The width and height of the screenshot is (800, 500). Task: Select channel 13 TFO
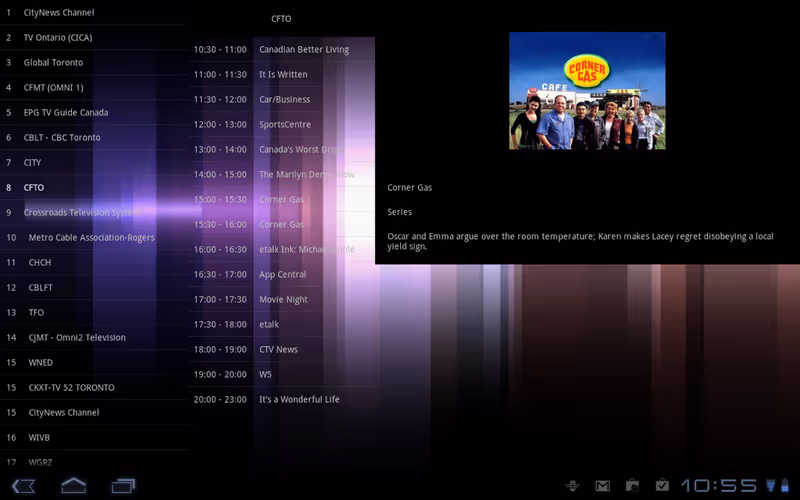(x=94, y=313)
